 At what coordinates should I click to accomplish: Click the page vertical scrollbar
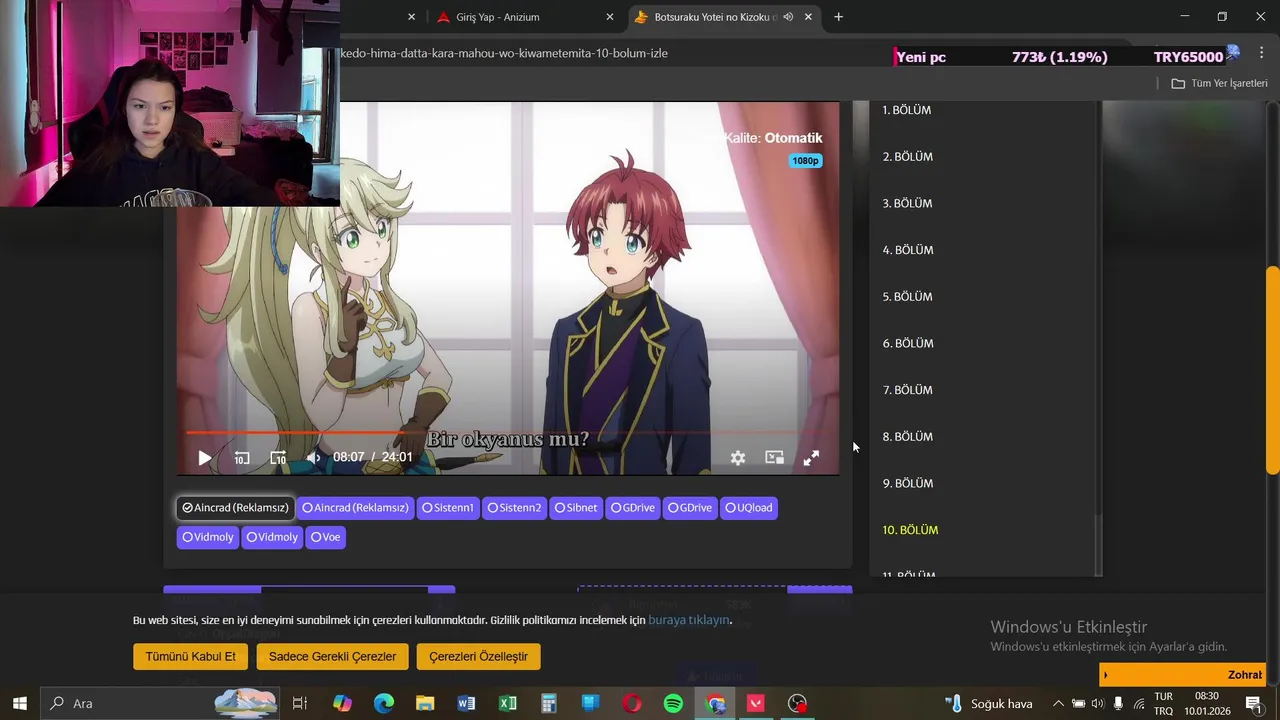(1272, 370)
